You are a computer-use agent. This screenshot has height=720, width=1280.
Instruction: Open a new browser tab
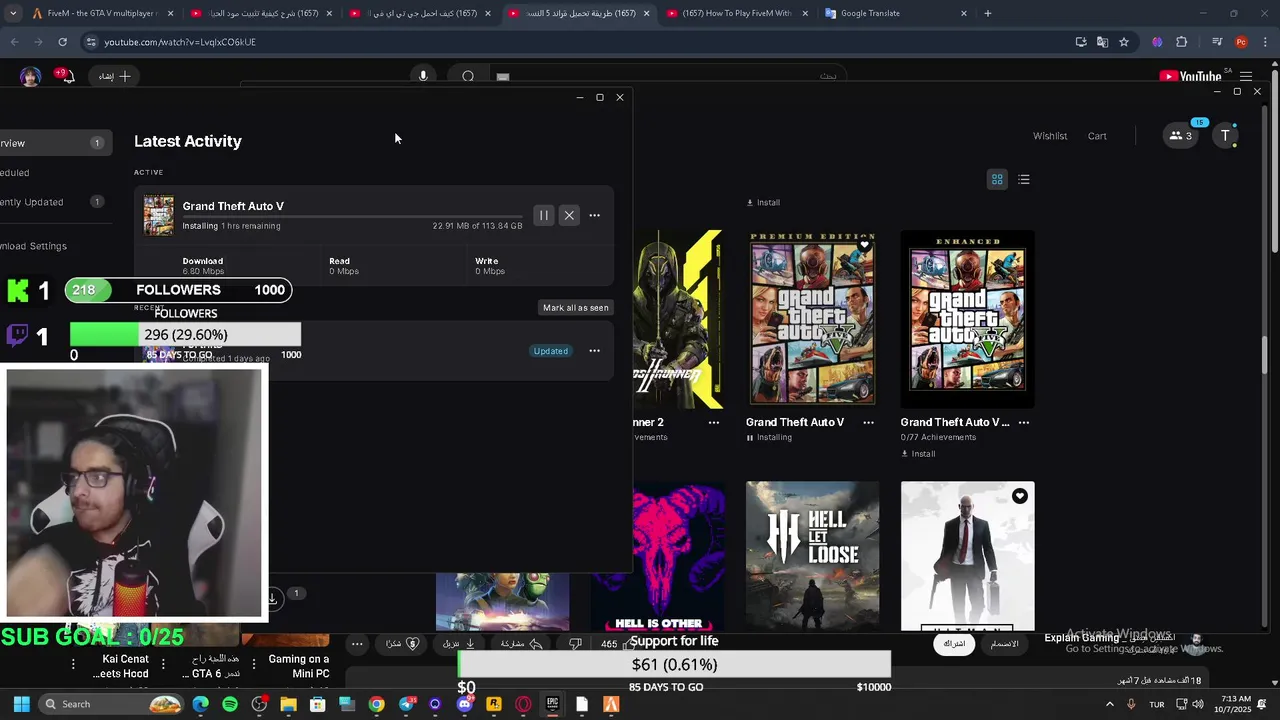click(x=987, y=13)
